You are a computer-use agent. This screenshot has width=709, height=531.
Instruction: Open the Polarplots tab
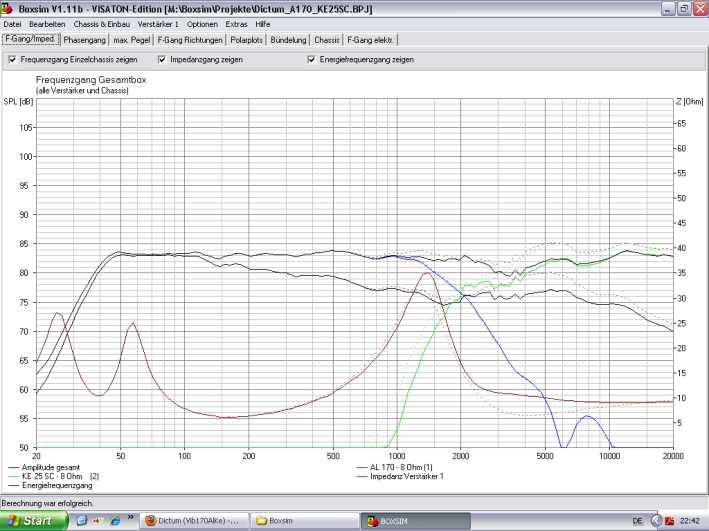[247, 41]
